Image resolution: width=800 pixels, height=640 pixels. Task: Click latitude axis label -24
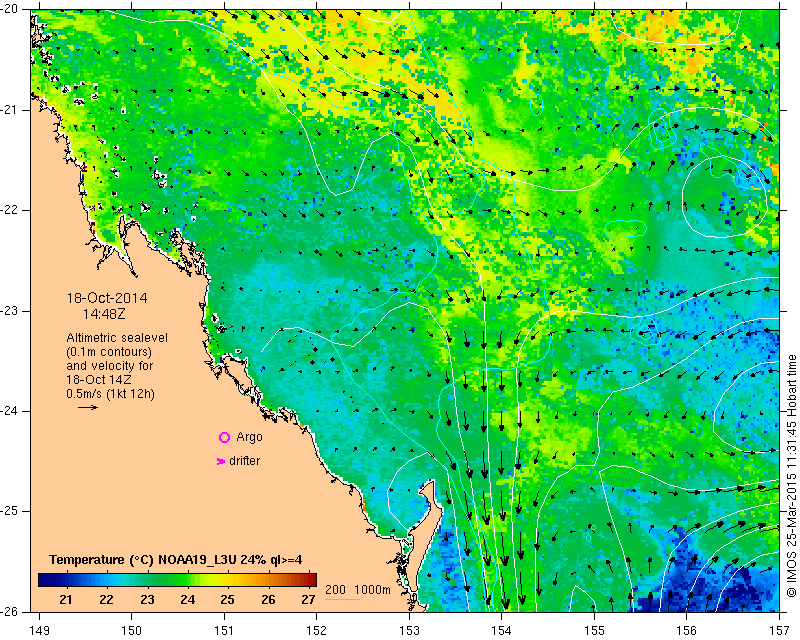9,411
